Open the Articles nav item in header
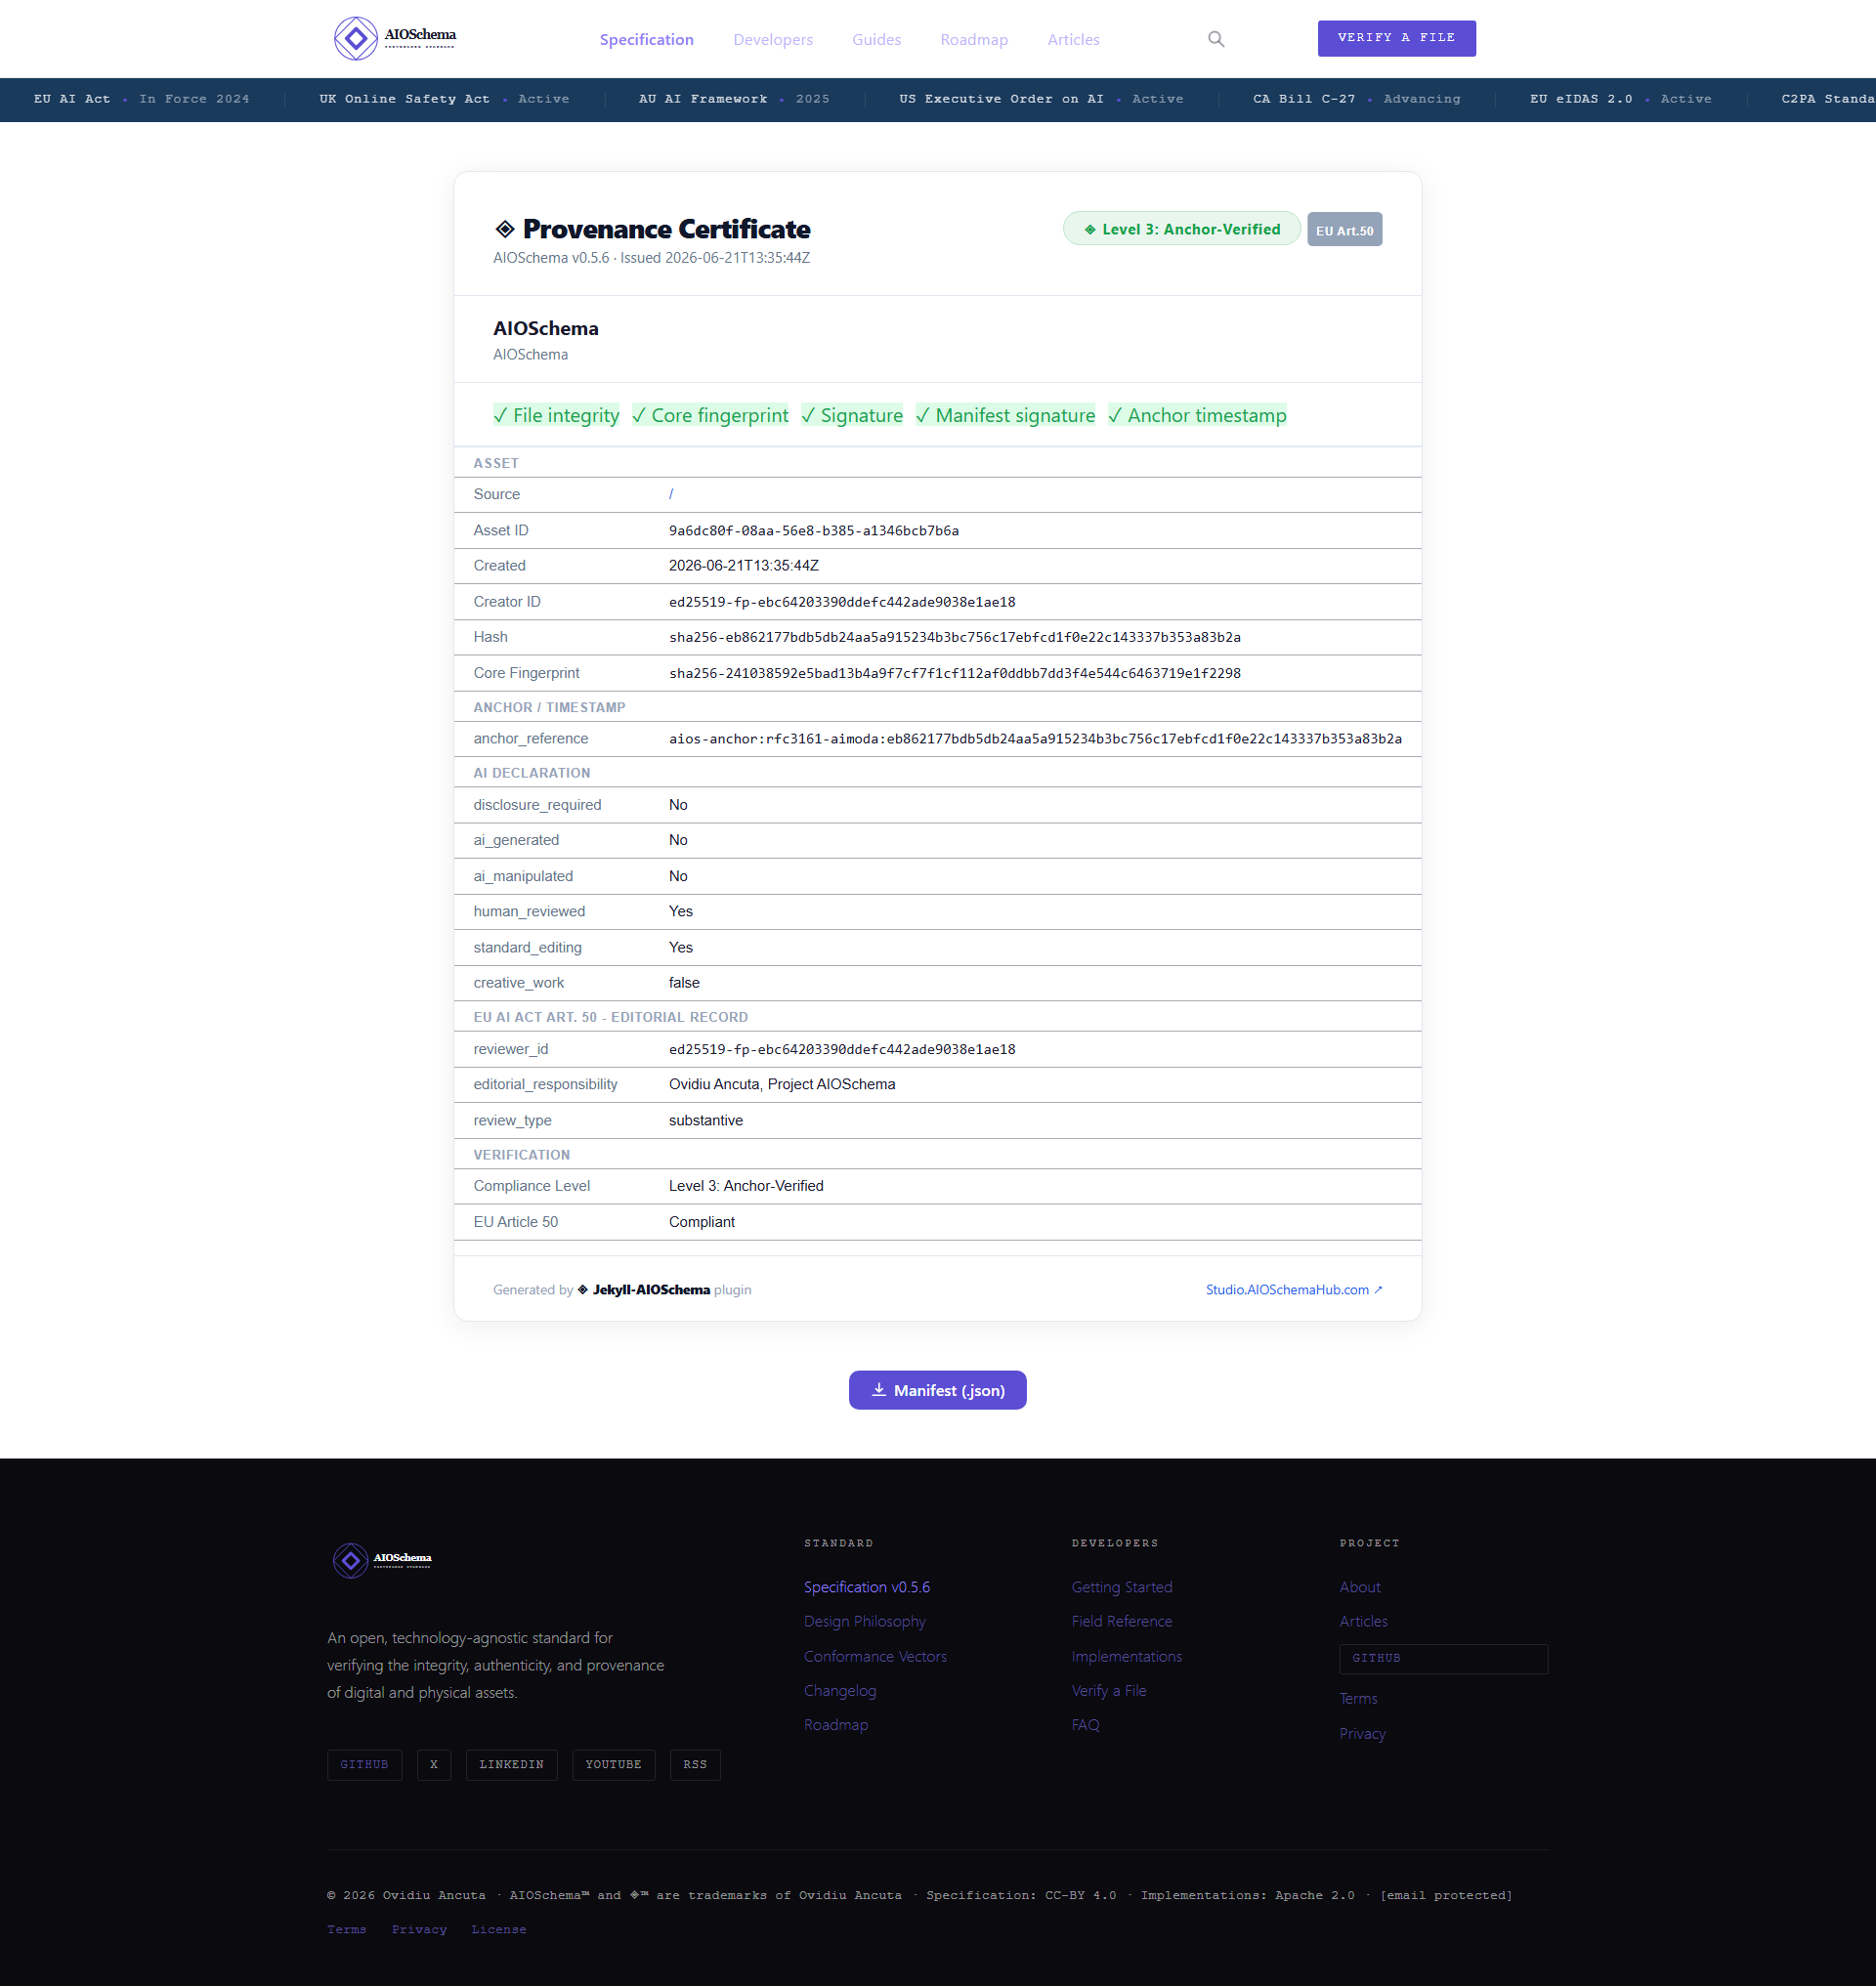1876x1986 pixels. pos(1073,39)
